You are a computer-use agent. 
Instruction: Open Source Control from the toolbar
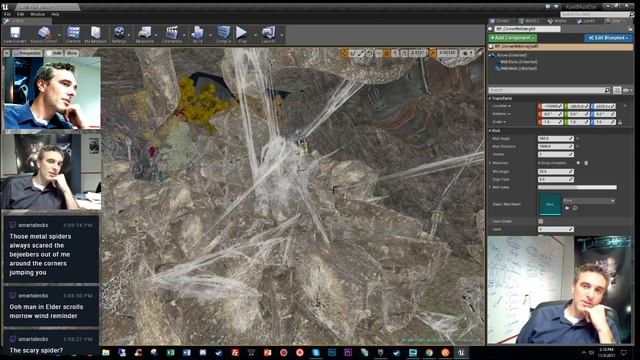click(44, 34)
